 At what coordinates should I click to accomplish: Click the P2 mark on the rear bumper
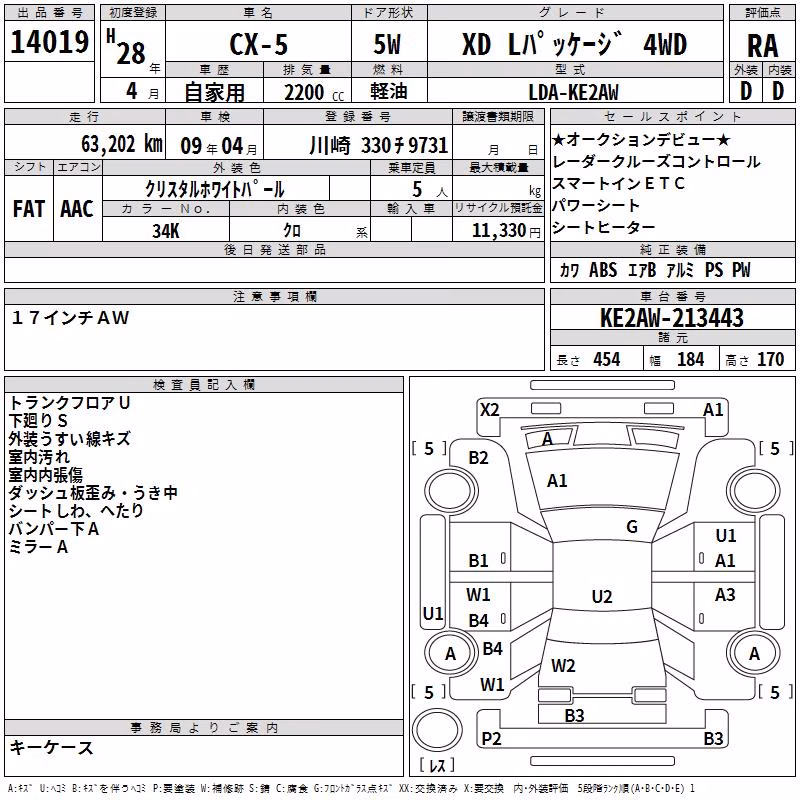click(x=491, y=738)
